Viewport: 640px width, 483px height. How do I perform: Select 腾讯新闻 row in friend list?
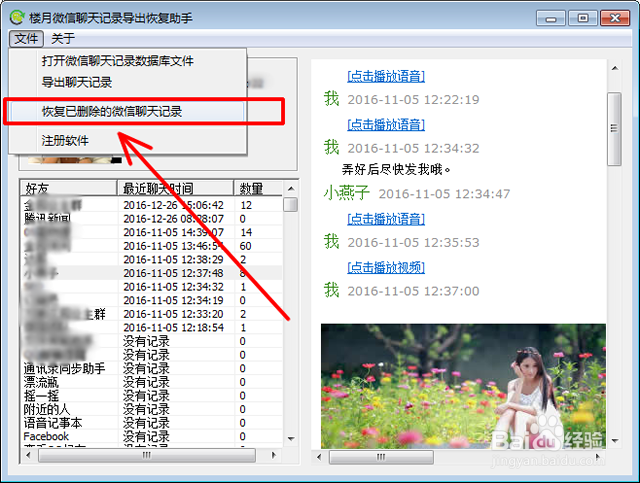(x=151, y=219)
